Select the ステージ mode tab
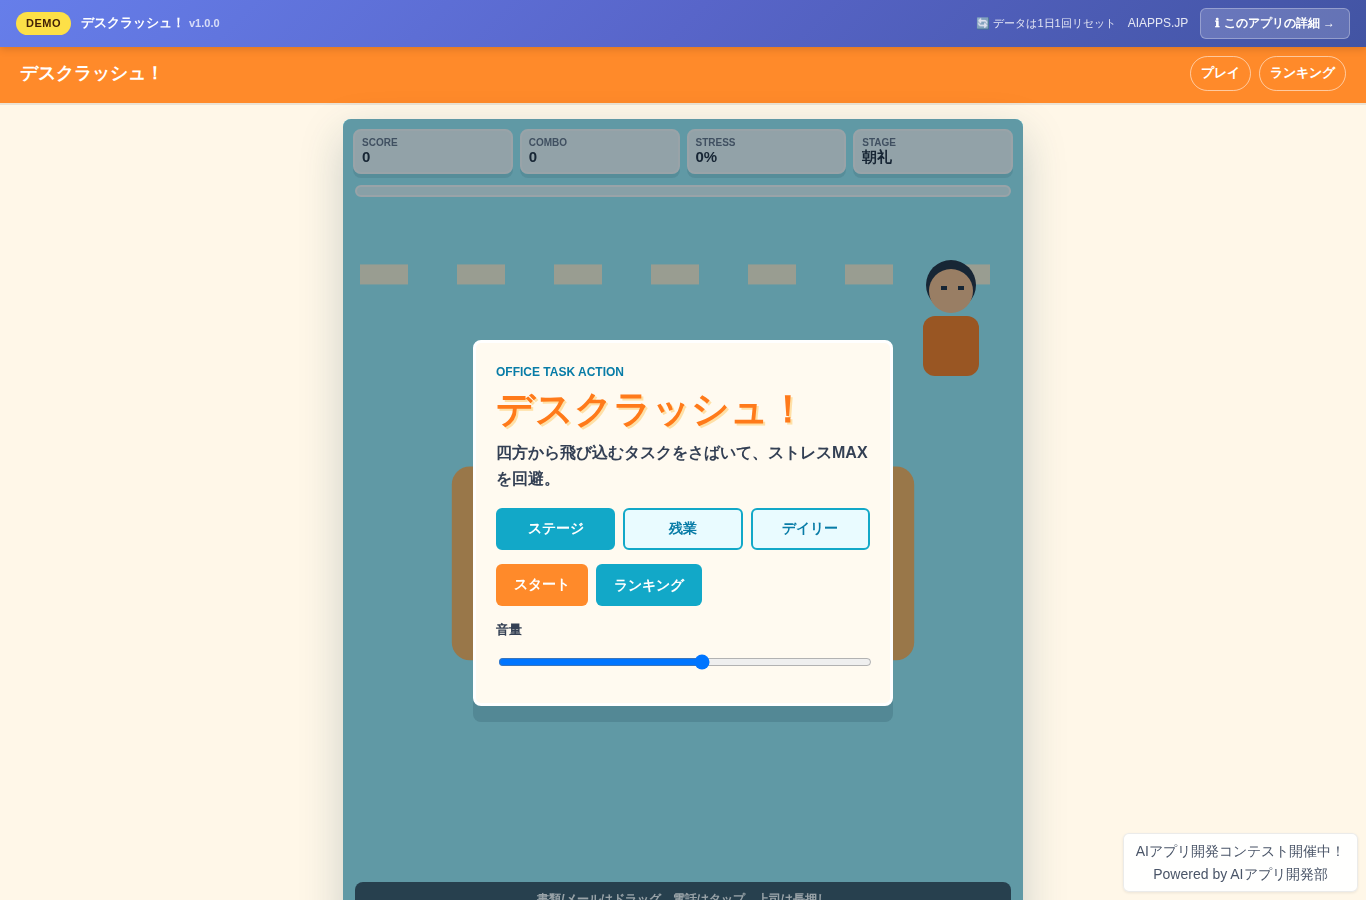1366x900 pixels. 555,529
